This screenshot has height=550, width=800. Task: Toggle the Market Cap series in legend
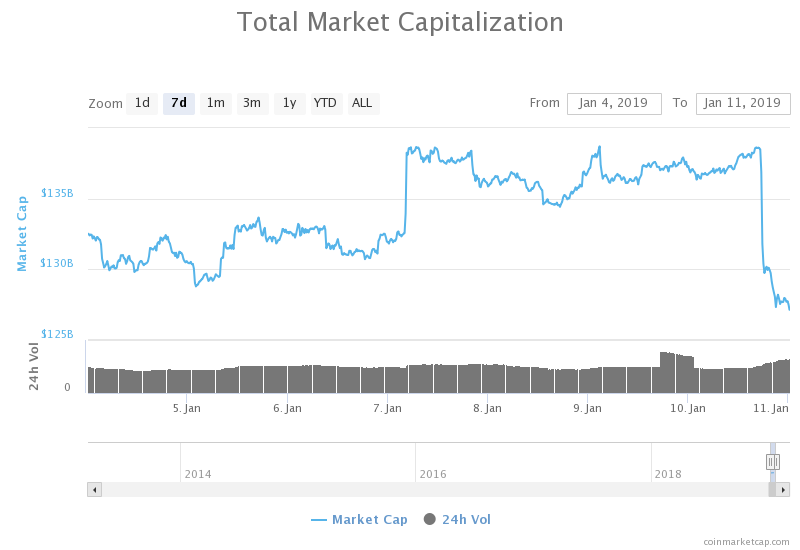pyautogui.click(x=369, y=519)
